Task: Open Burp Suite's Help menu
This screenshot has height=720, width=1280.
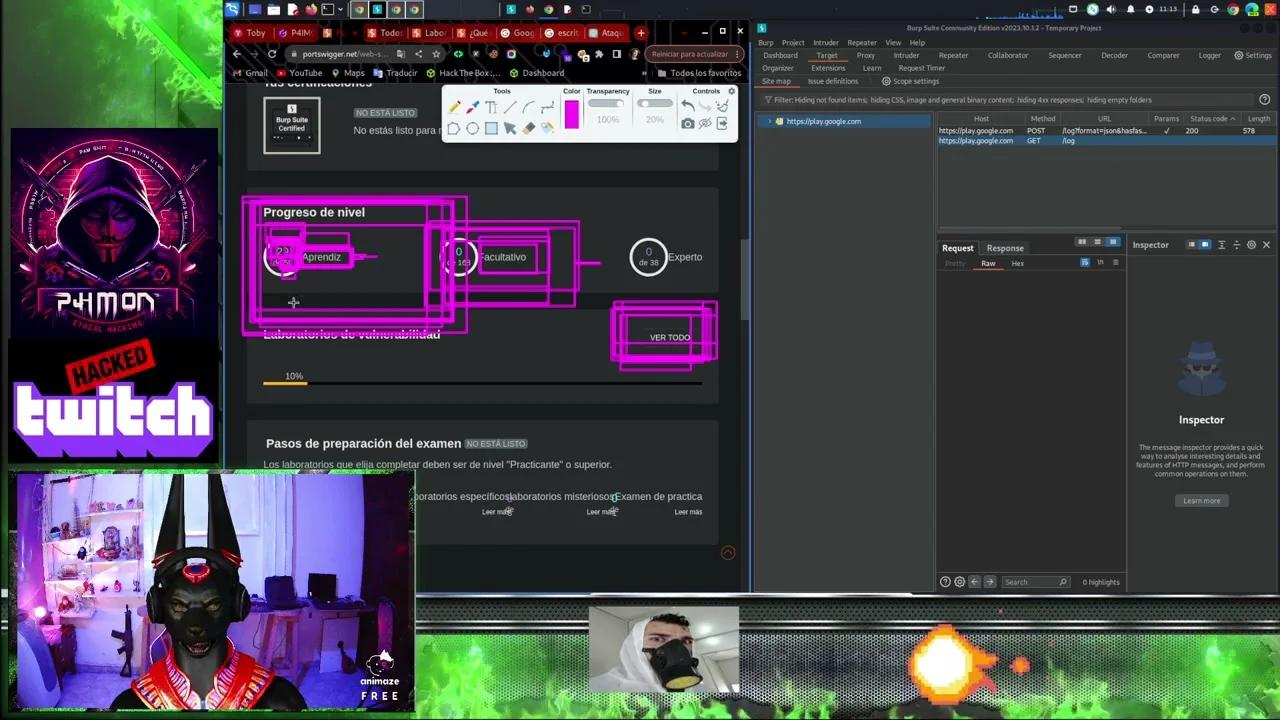Action: click(917, 42)
